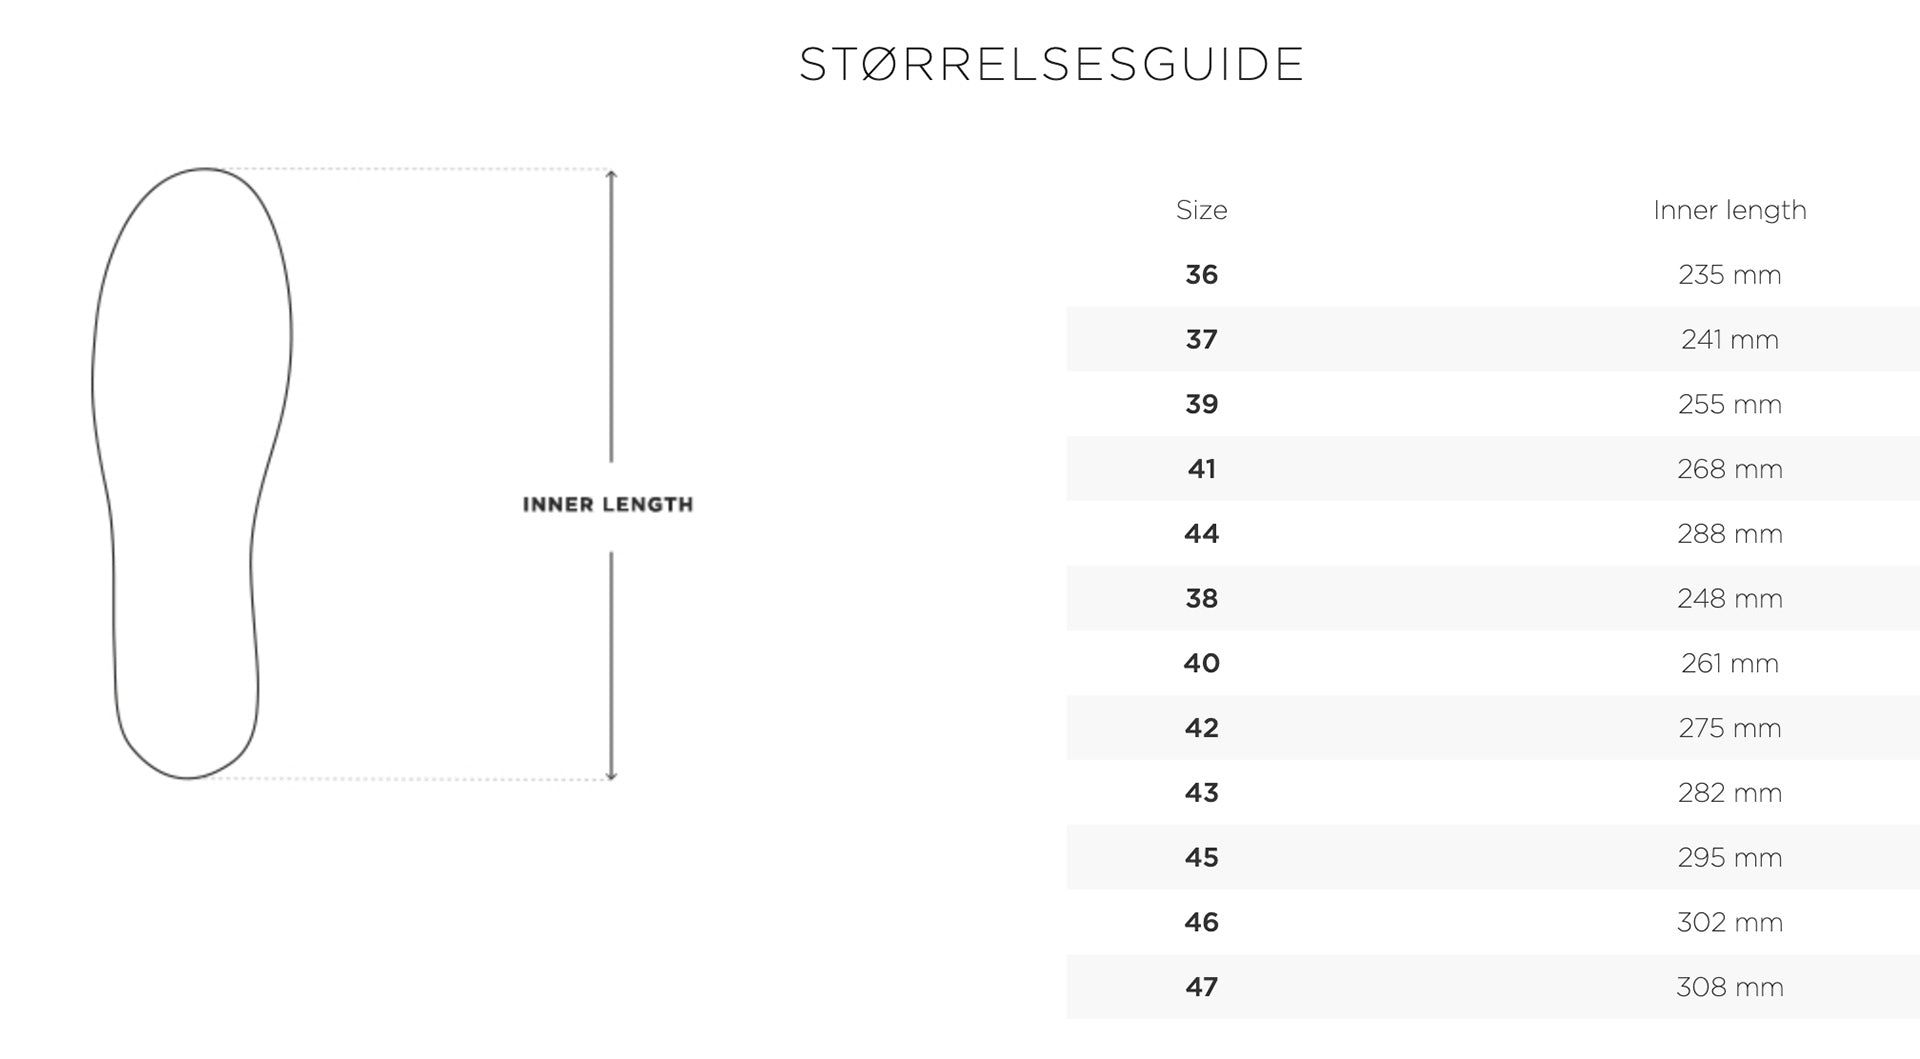This screenshot has height=1059, width=1920.
Task: Click the 282 mm inner length value
Action: pos(1729,793)
